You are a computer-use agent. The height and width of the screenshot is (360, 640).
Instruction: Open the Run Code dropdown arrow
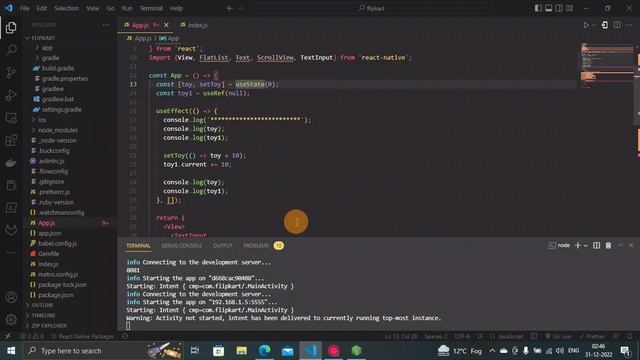(x=594, y=25)
